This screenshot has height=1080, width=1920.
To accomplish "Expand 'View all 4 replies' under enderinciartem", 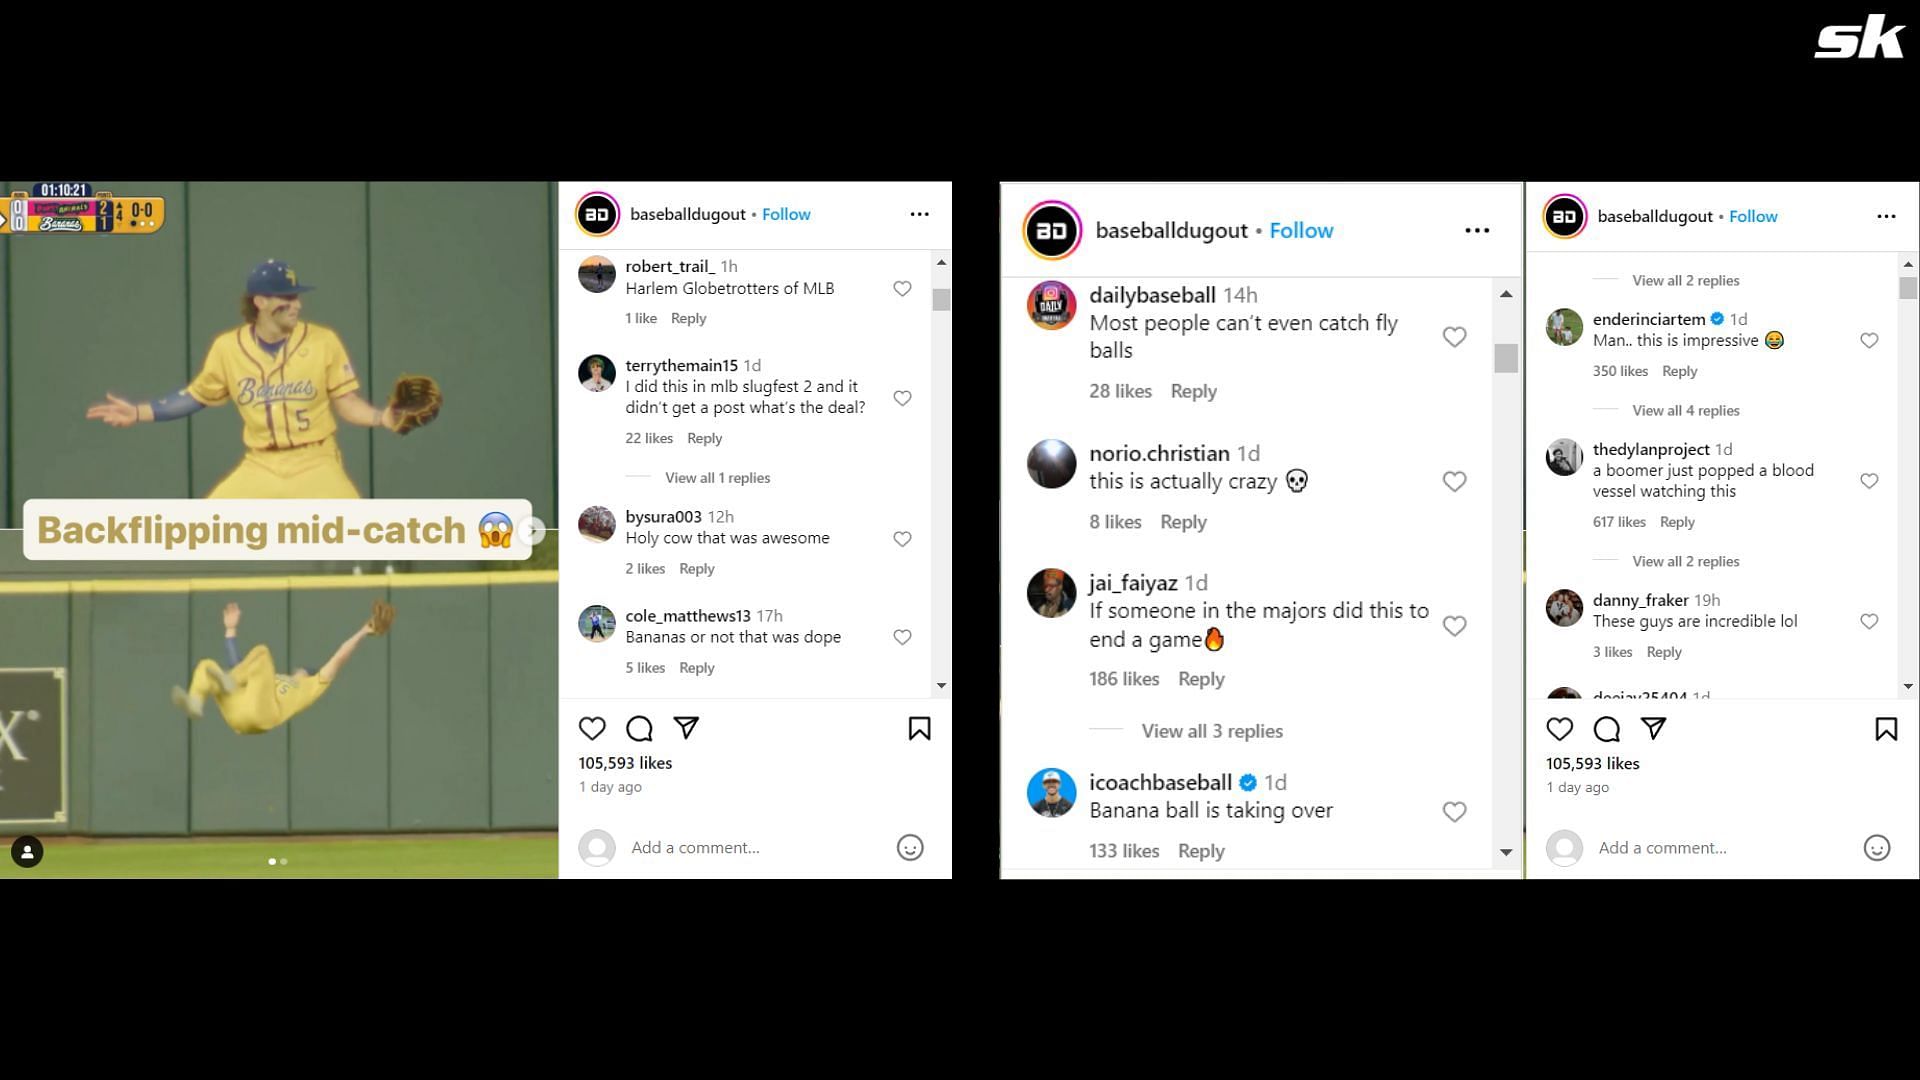I will pyautogui.click(x=1687, y=410).
